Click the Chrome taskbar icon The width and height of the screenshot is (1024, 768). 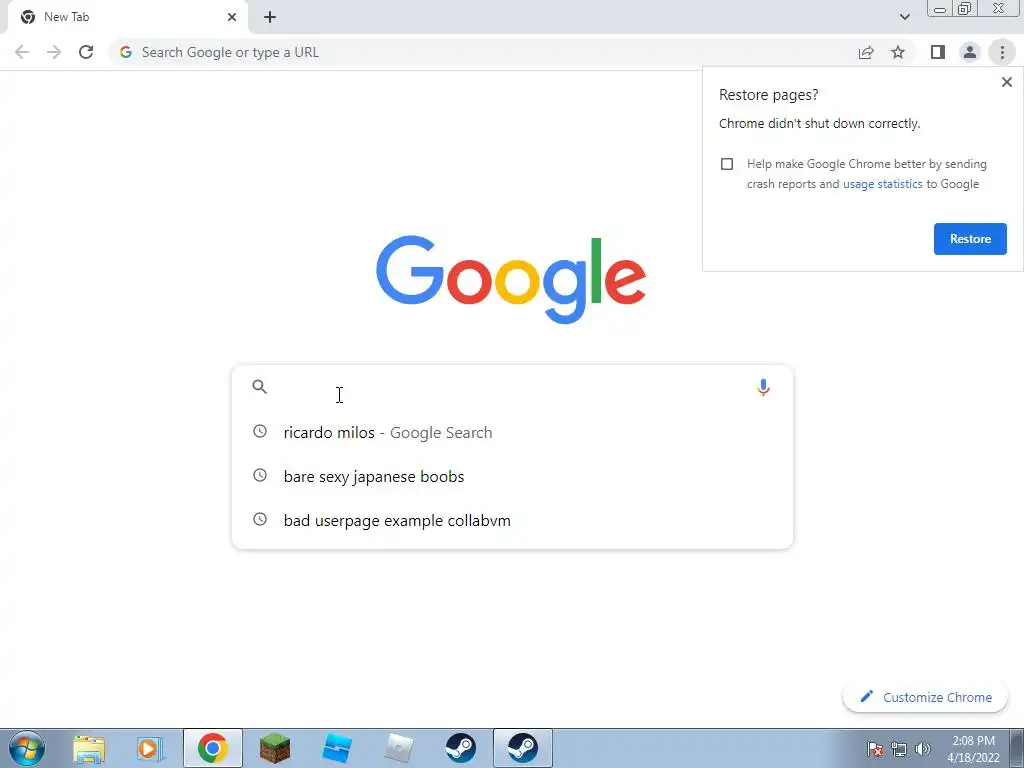pyautogui.click(x=212, y=748)
